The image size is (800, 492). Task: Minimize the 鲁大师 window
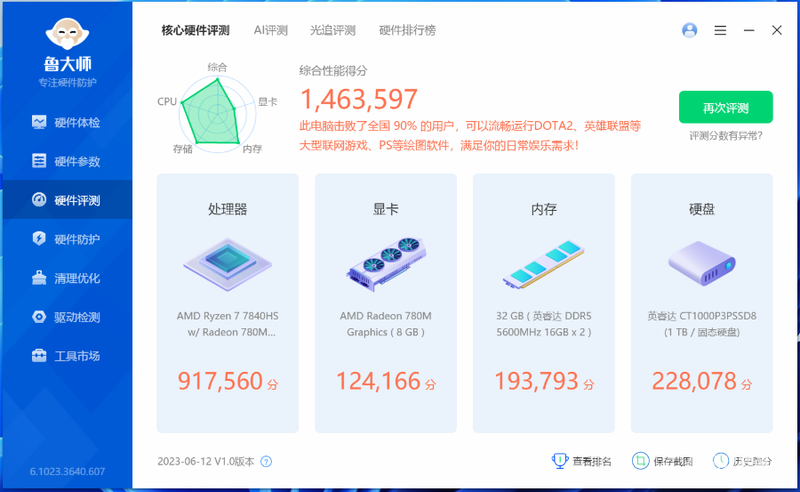(x=748, y=31)
